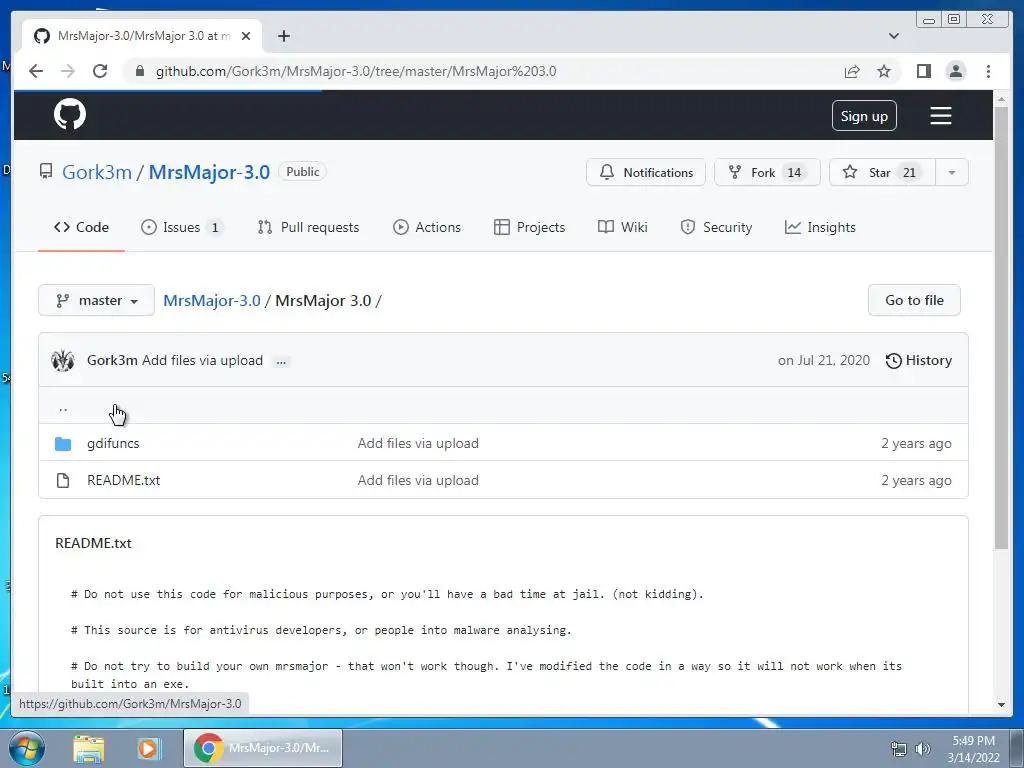The image size is (1024, 768).
Task: Open the Add files via upload commit message
Action: tap(202, 360)
